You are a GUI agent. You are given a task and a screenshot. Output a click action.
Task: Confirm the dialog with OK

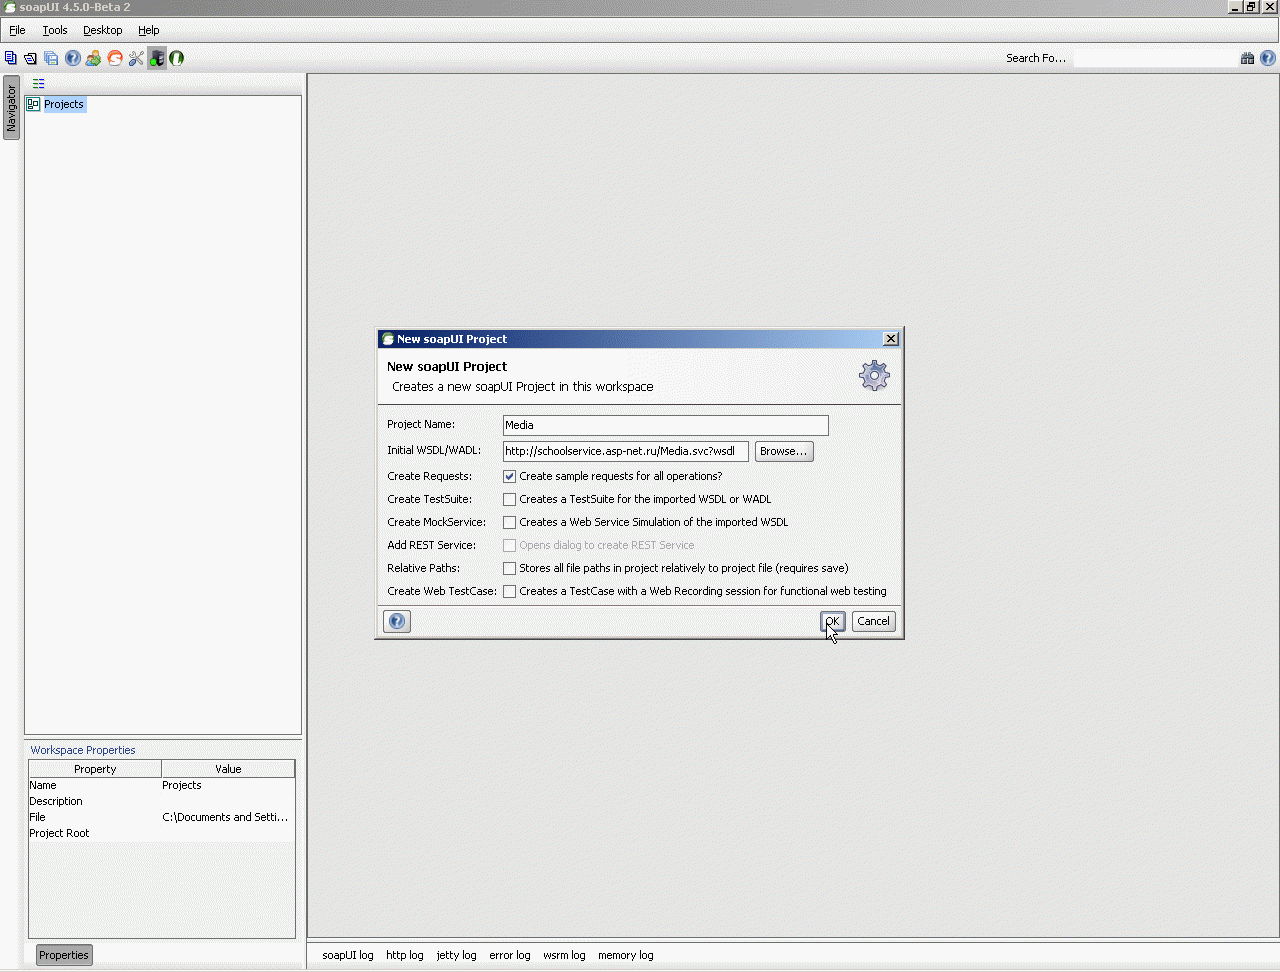tap(833, 621)
